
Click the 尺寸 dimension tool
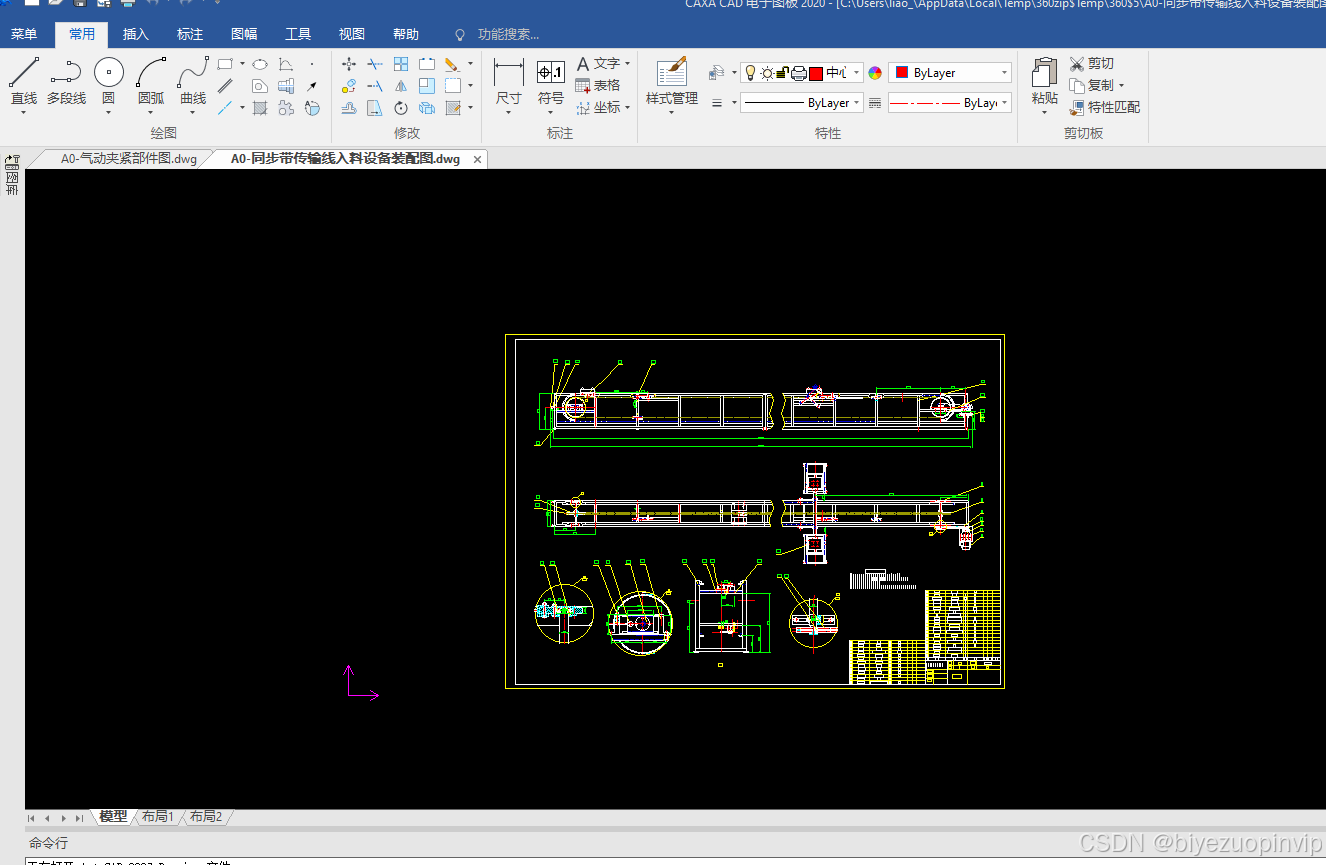click(x=509, y=82)
